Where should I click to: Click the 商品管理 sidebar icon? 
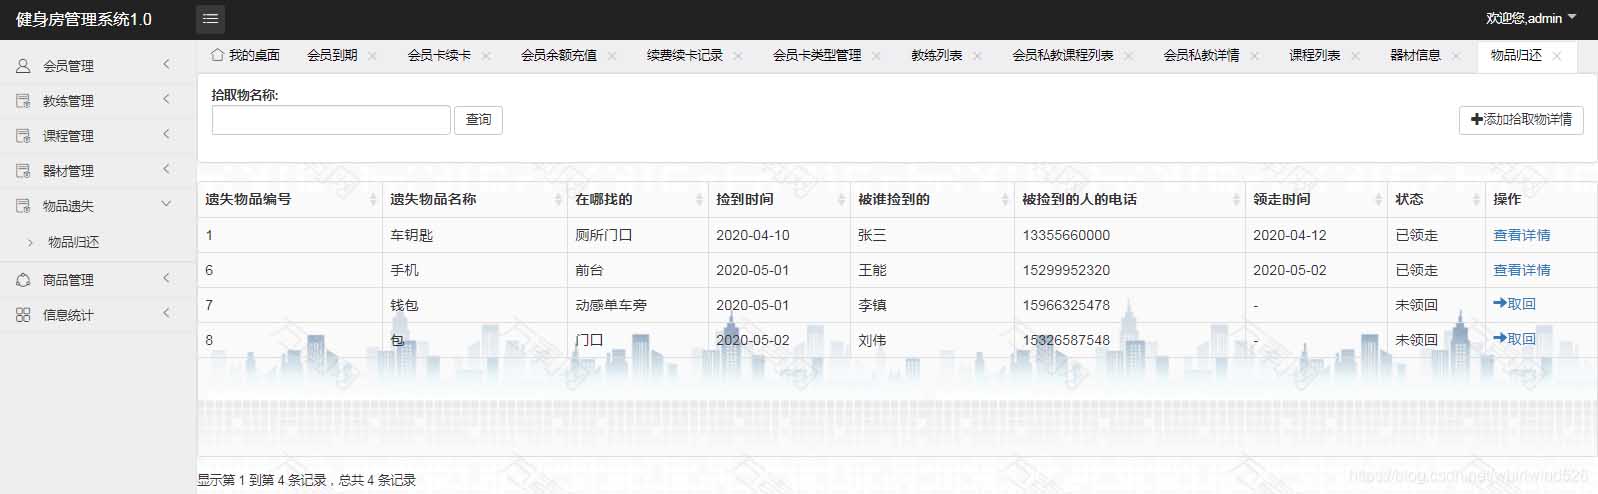point(23,280)
